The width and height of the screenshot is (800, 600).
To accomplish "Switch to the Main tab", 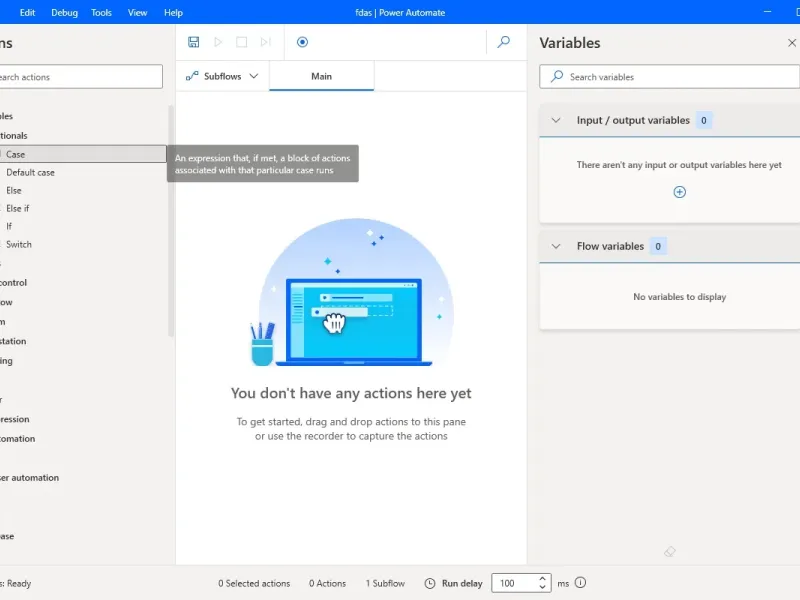I will [321, 76].
